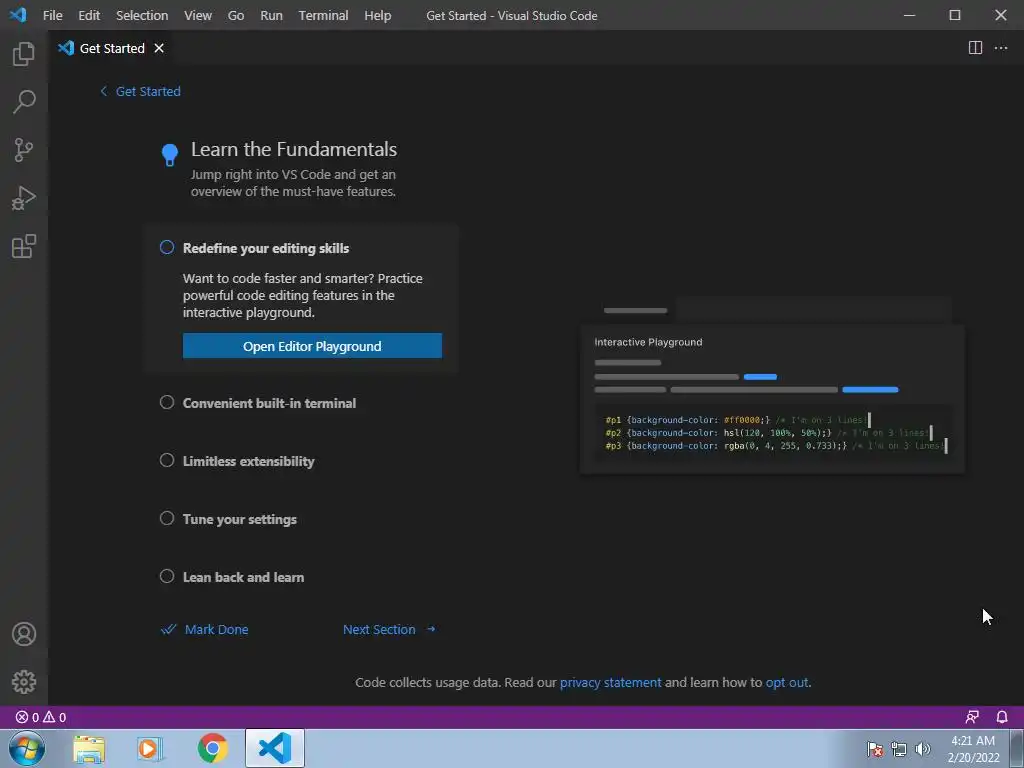Open the Terminal menu
This screenshot has height=768, width=1024.
coord(323,15)
